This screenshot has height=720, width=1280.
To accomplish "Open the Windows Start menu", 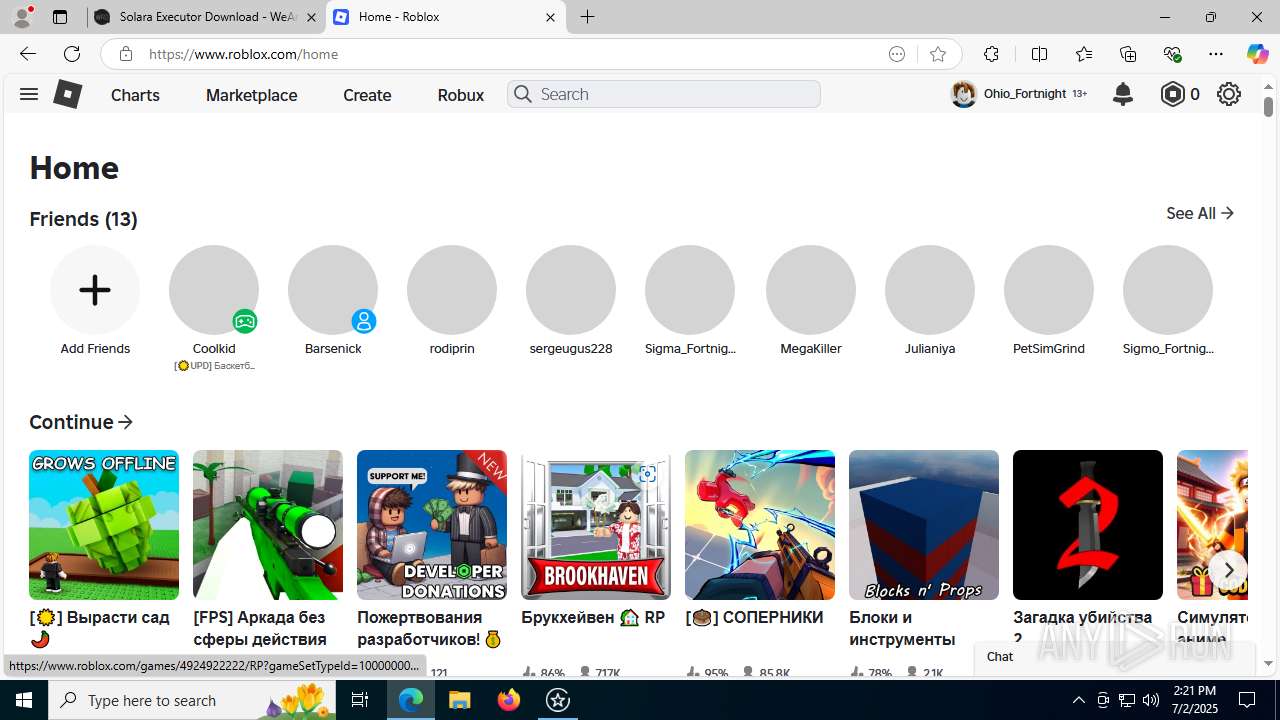I will [x=24, y=700].
